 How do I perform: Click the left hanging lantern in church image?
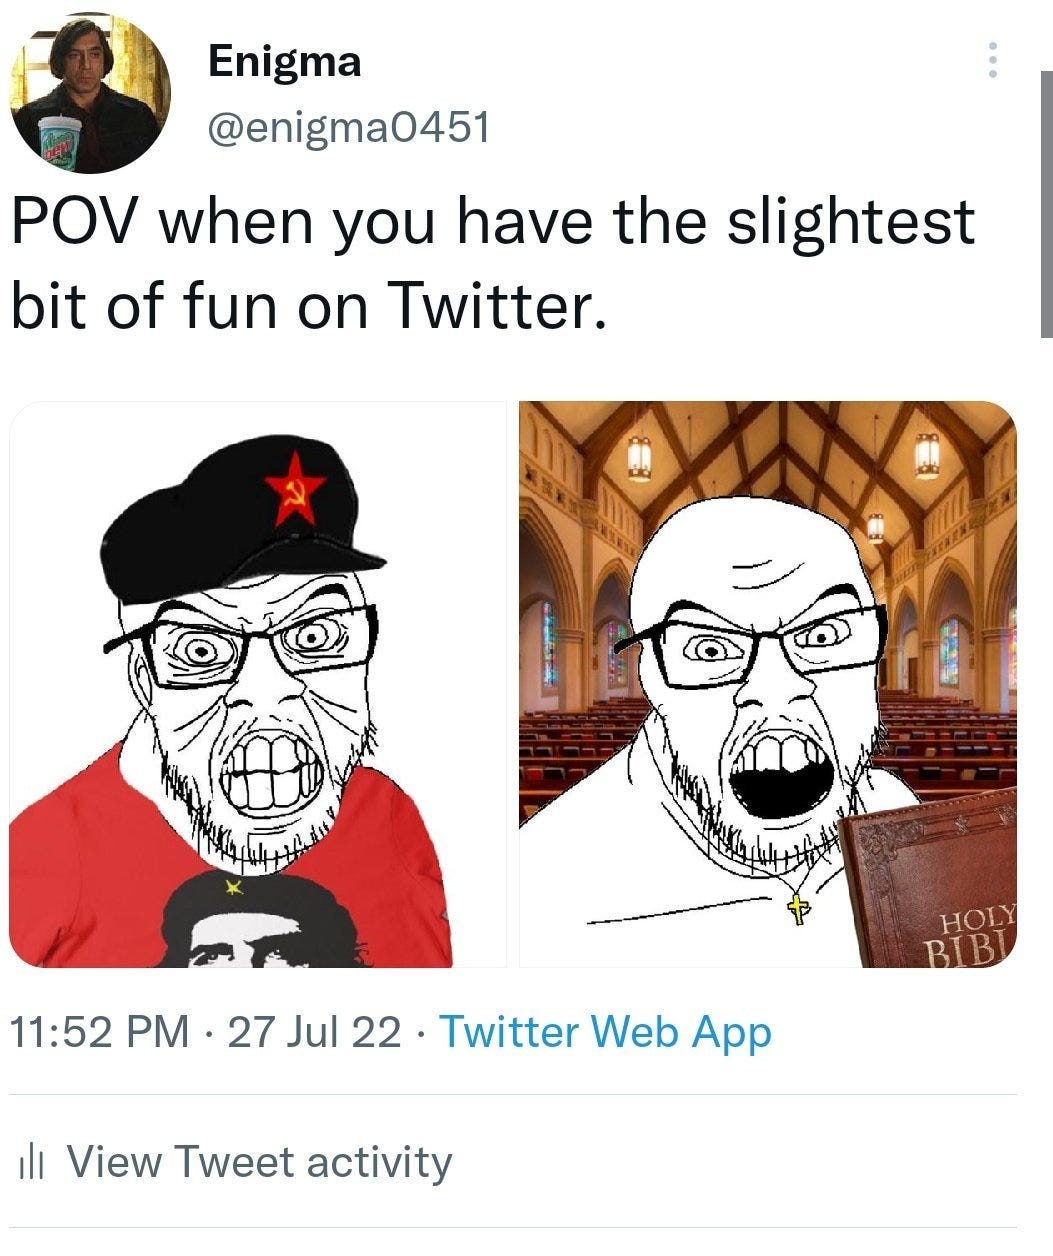639,456
